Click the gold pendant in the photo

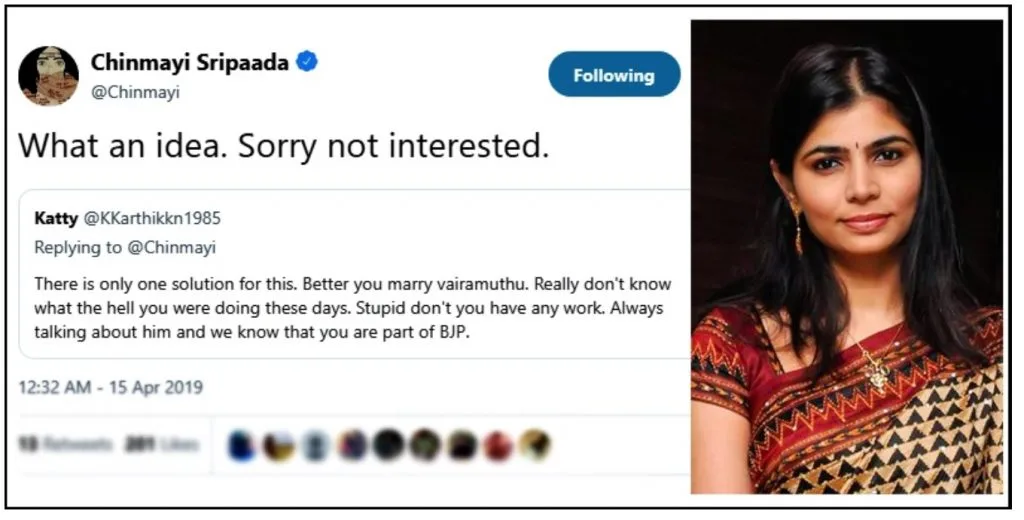pos(876,373)
